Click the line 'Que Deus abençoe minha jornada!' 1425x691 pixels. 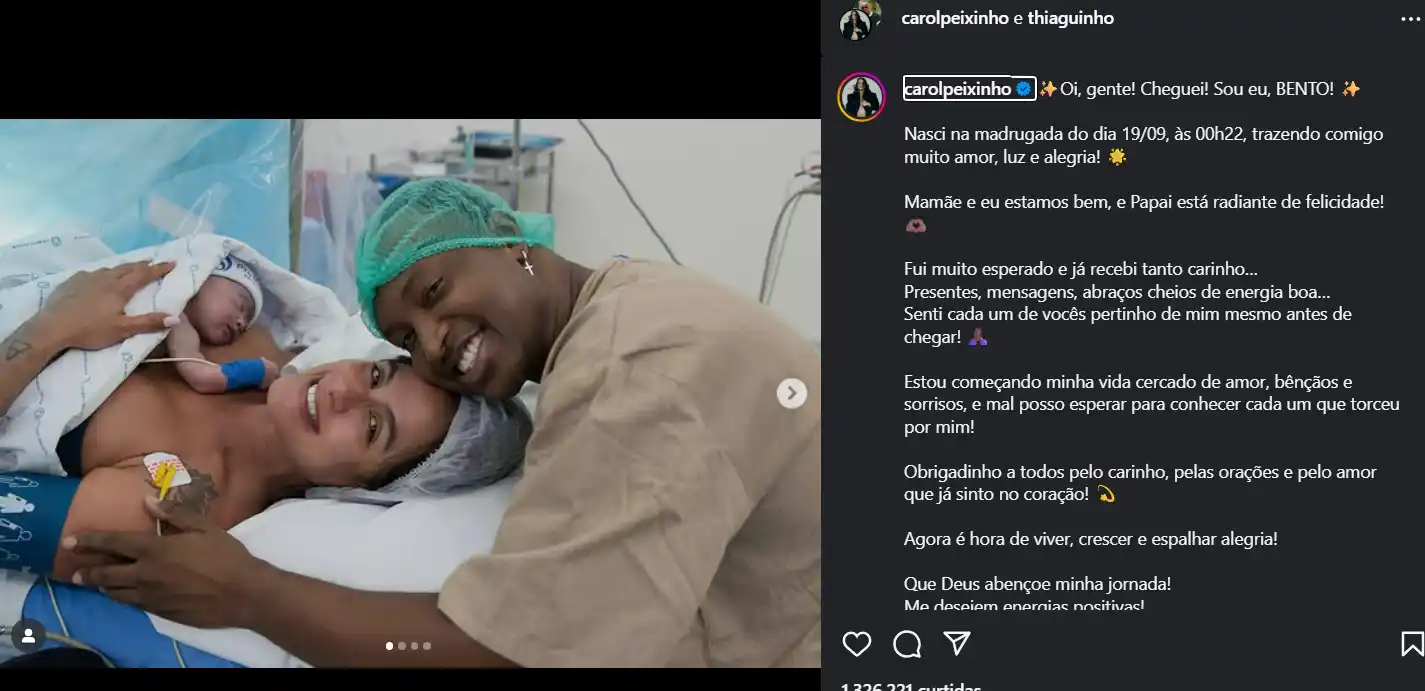[x=1037, y=584]
